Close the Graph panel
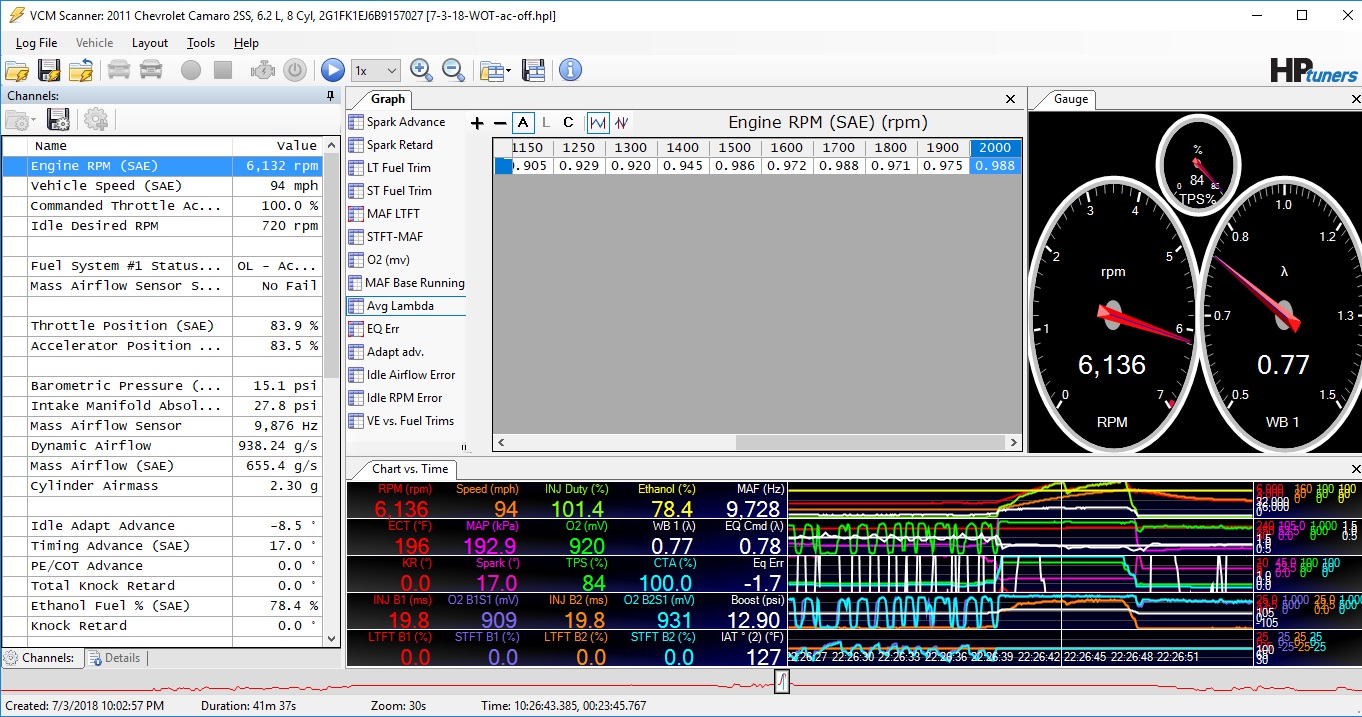Image resolution: width=1362 pixels, height=717 pixels. point(1011,99)
